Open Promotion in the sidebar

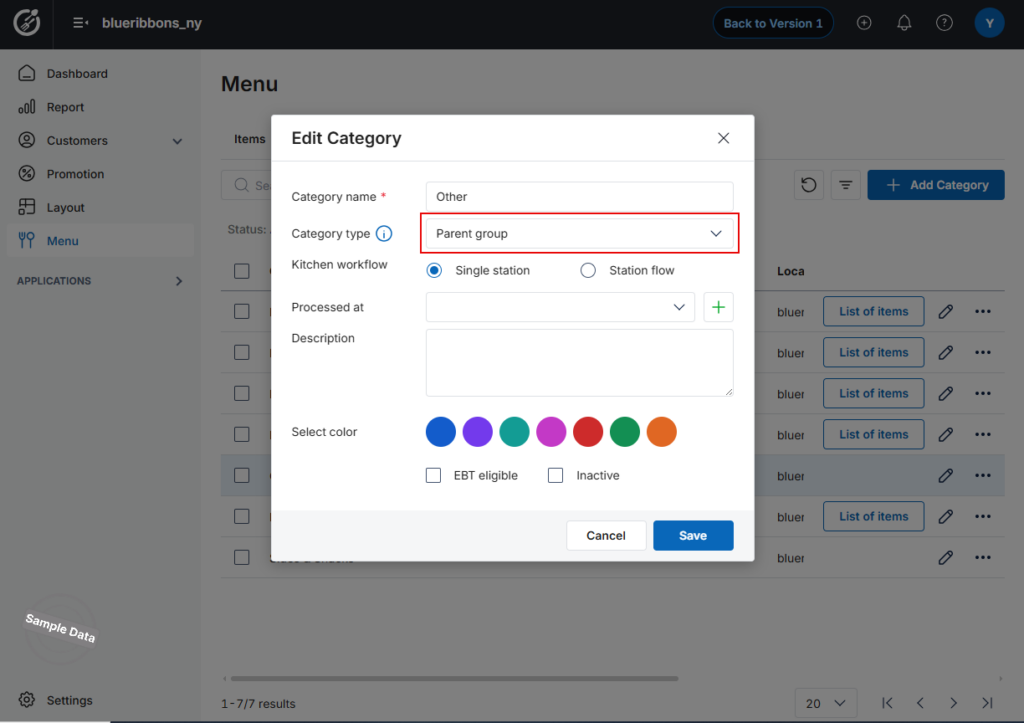[x=101, y=174]
